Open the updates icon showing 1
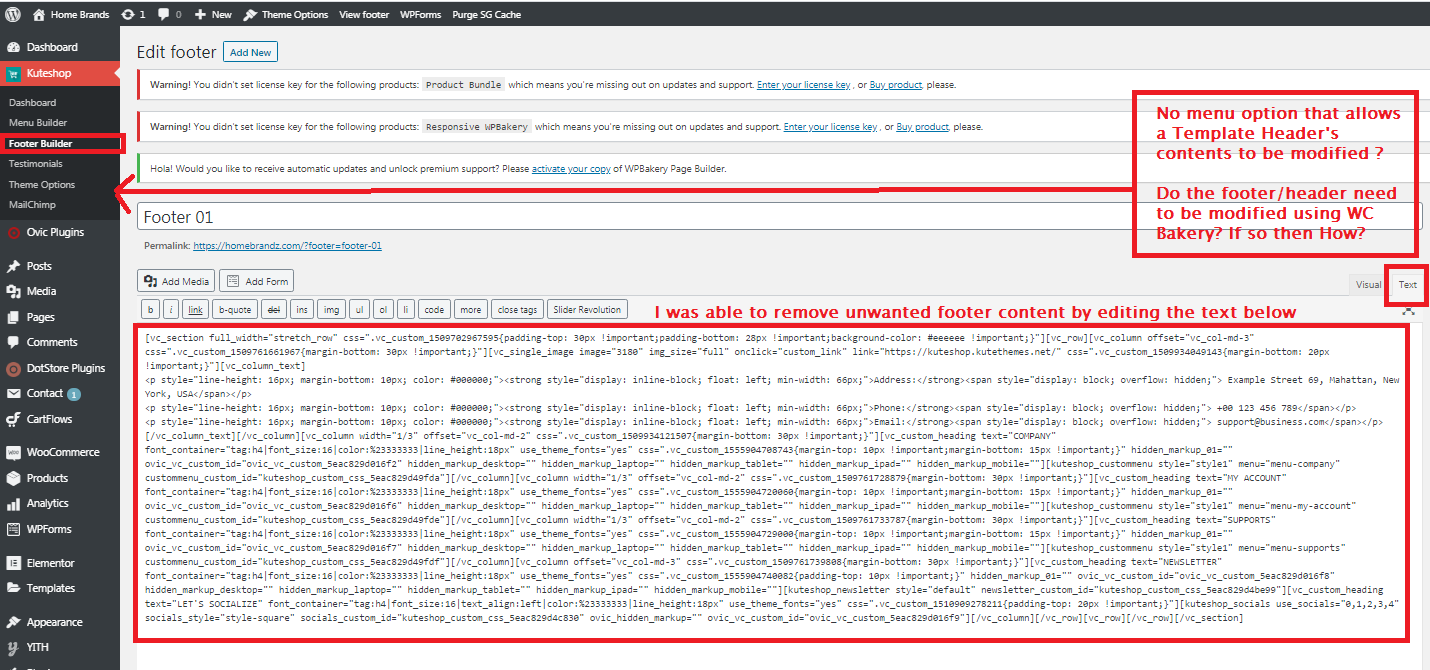 click(x=133, y=15)
